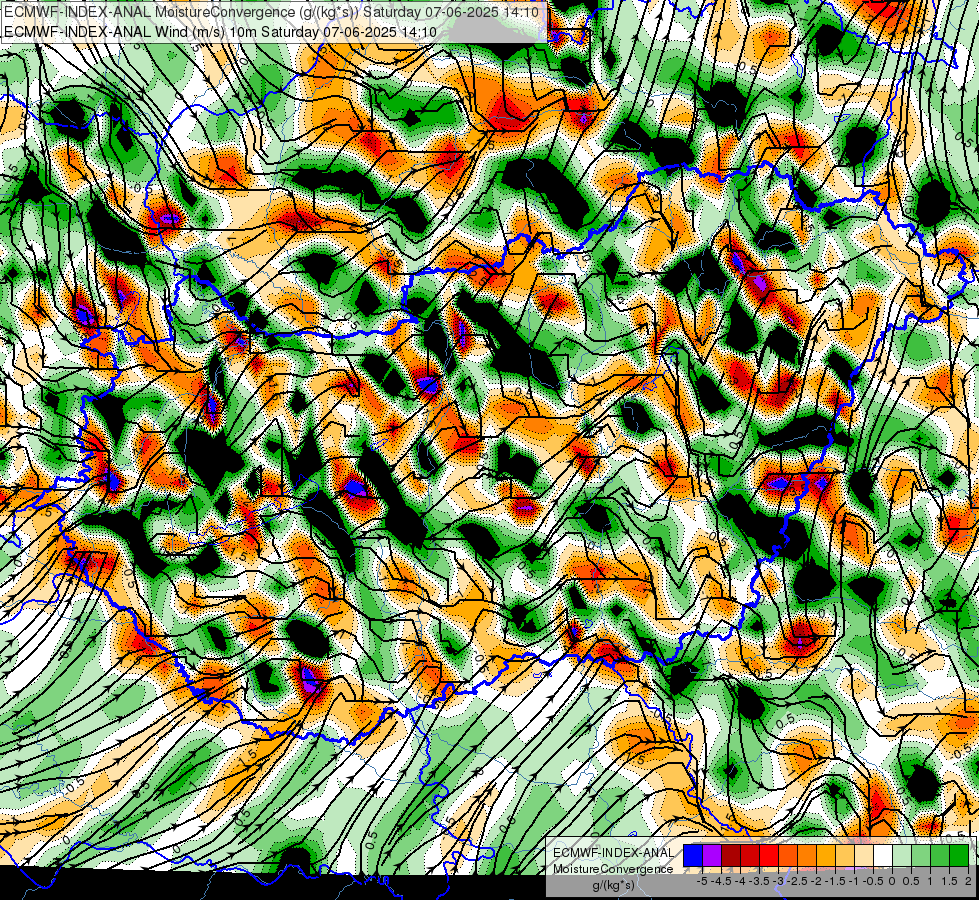
Task: Click the '2' legend scale value
Action: pos(968,881)
